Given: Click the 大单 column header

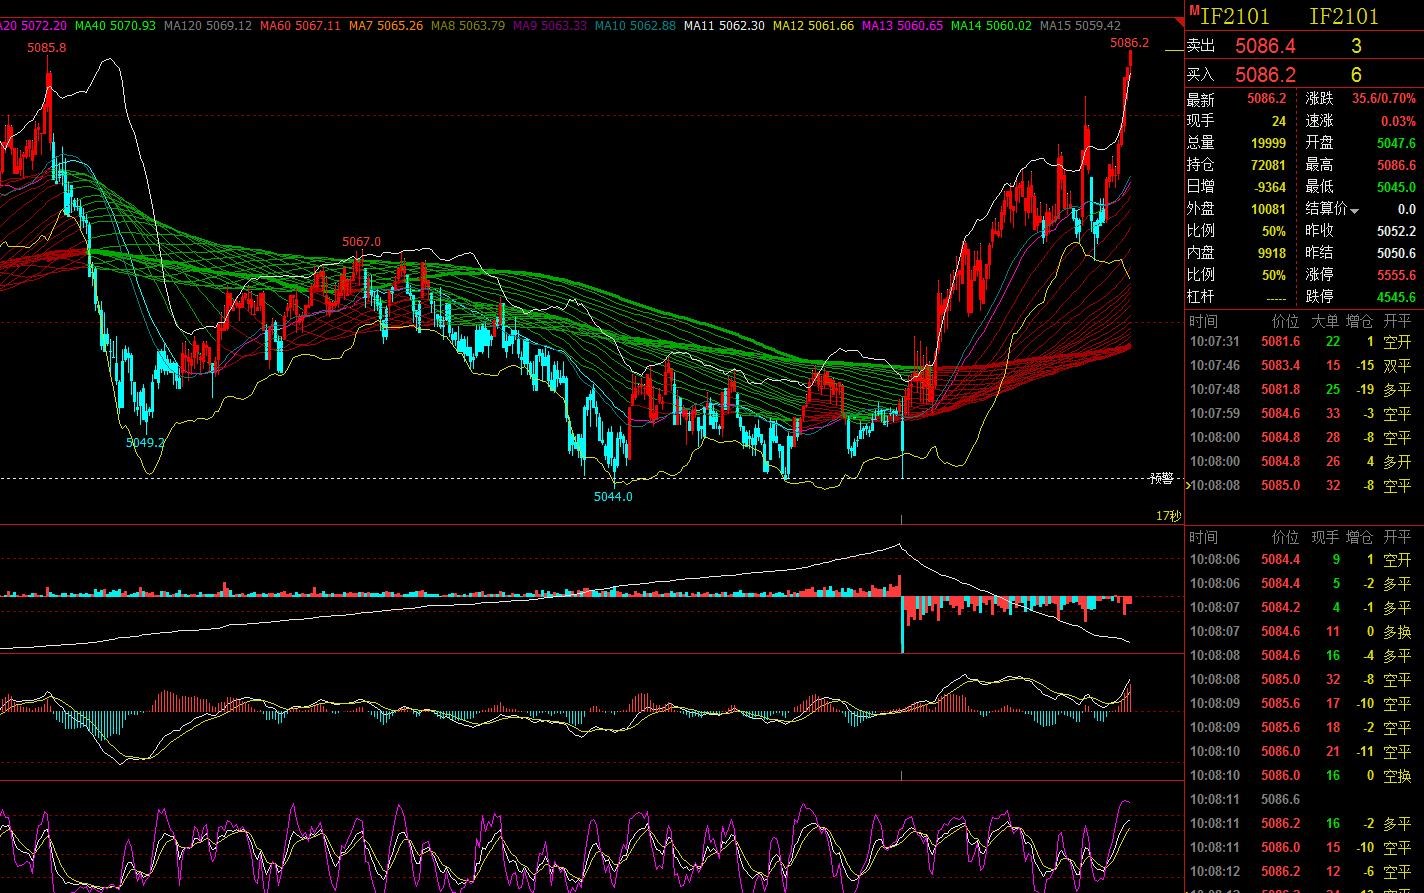Looking at the screenshot, I should (1325, 321).
